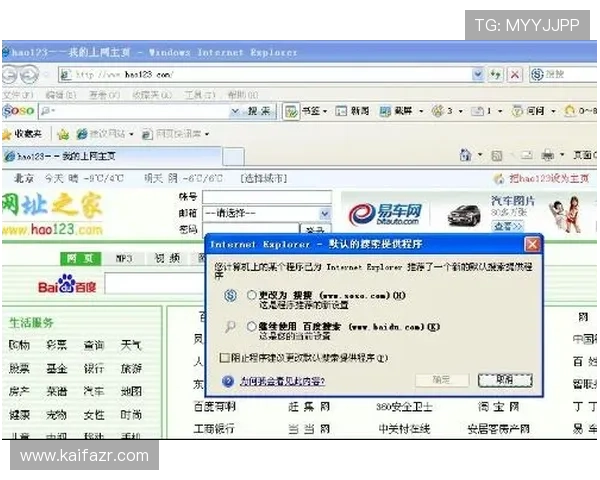Select the MP3 search tab
Viewport: 600px width, 480px height.
coord(124,259)
